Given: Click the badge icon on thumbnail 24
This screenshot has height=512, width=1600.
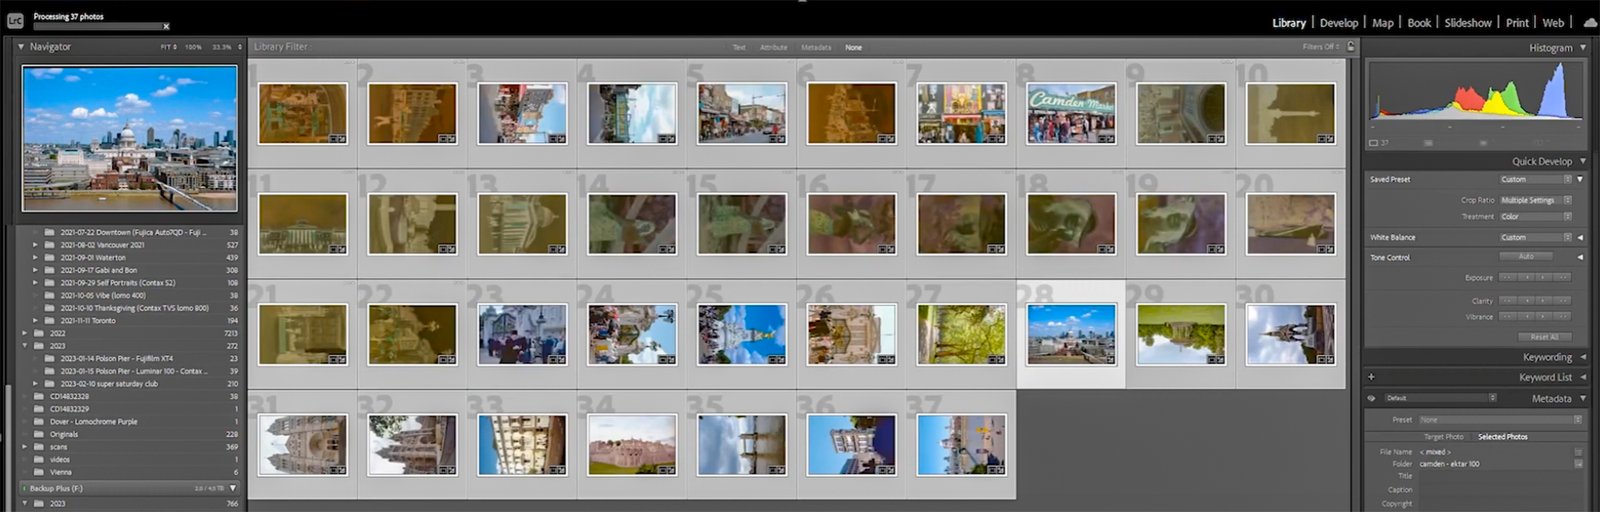Looking at the screenshot, I should point(666,359).
